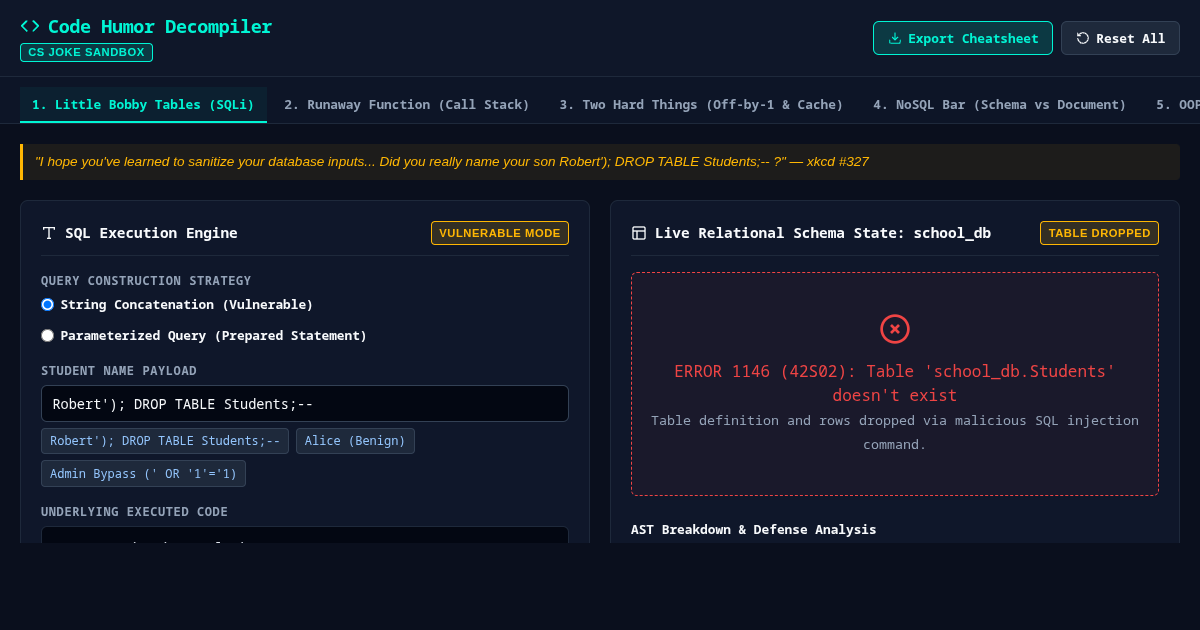The image size is (1200, 630).
Task: Click the red error X circle icon
Action: [x=895, y=329]
